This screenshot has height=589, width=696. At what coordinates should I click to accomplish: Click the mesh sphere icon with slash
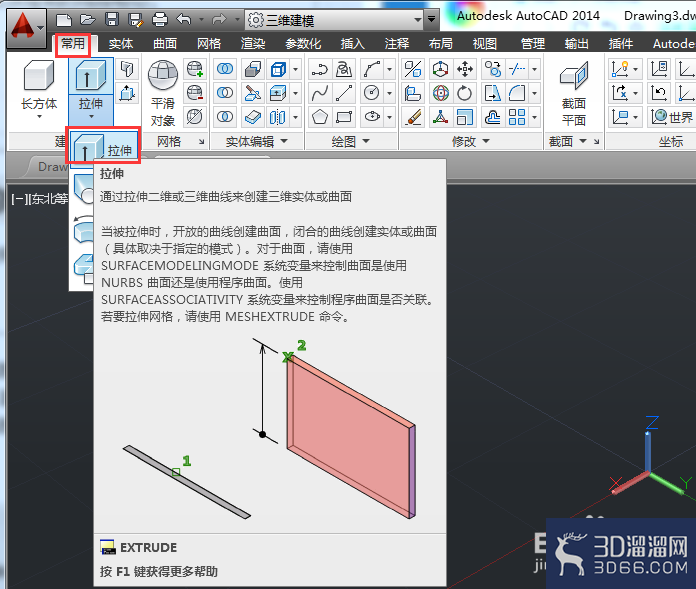195,117
